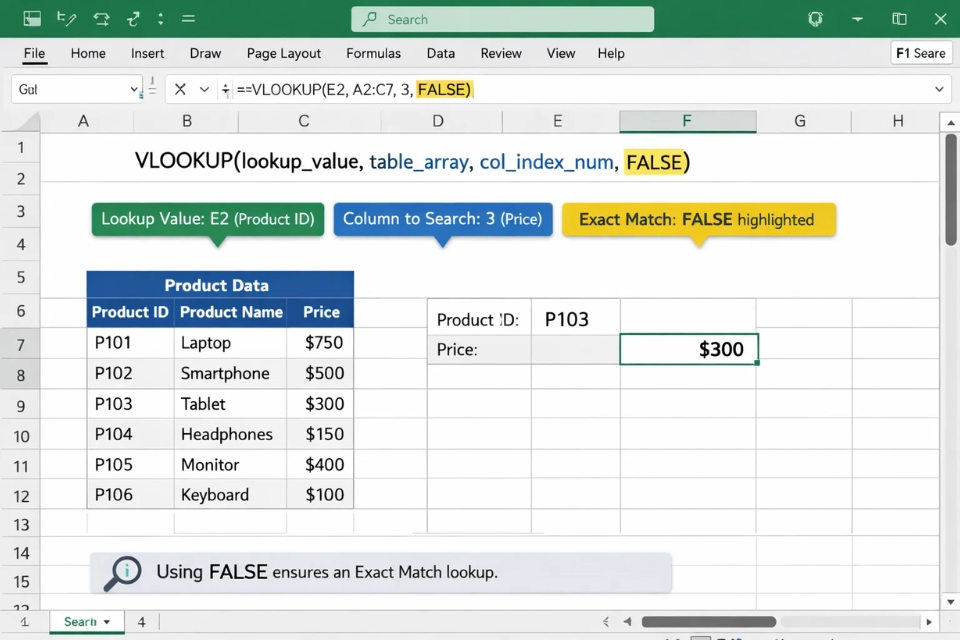Screen dimensions: 960x640
Task: Cancel the formula with the X icon
Action: (x=181, y=89)
